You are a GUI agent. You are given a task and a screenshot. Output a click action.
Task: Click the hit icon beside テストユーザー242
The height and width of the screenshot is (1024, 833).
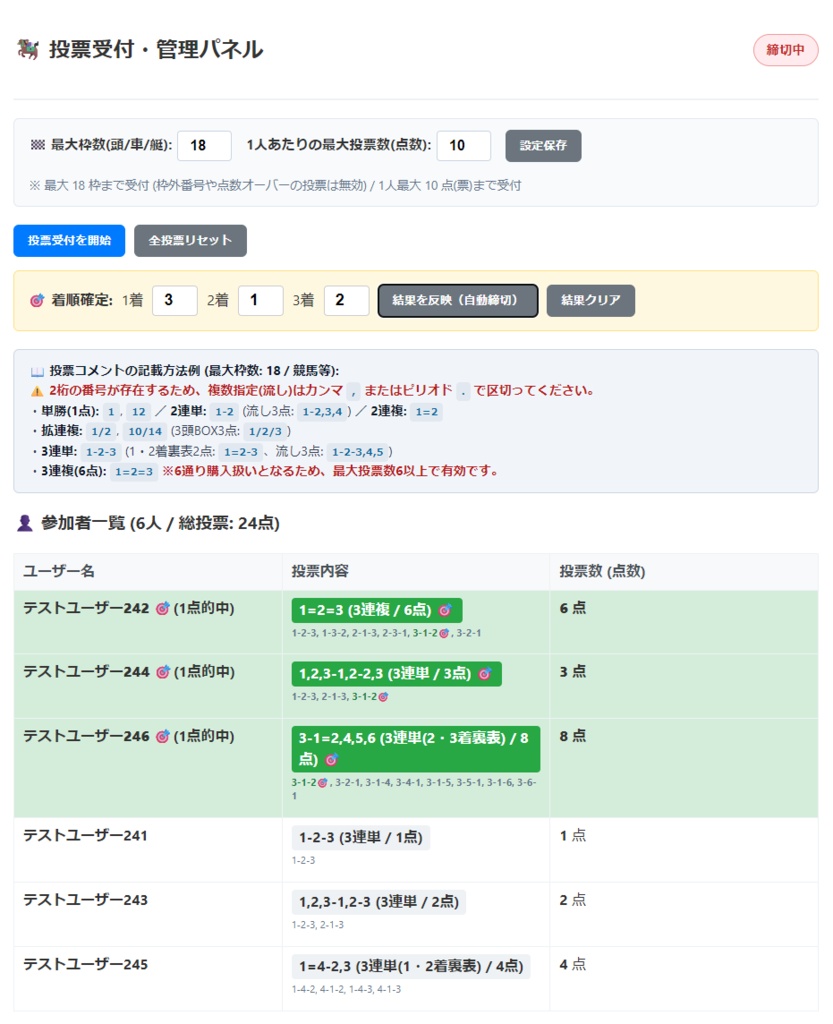point(163,609)
